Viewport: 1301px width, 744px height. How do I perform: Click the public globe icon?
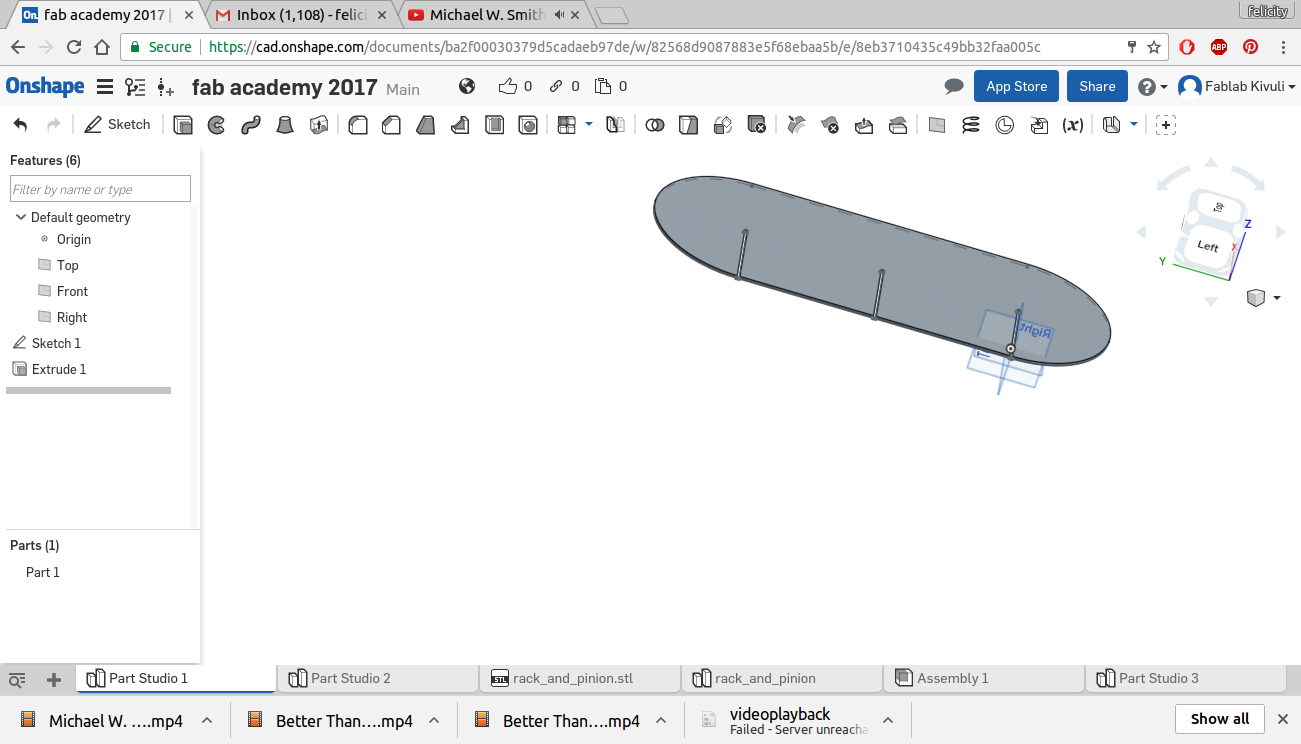click(x=467, y=86)
